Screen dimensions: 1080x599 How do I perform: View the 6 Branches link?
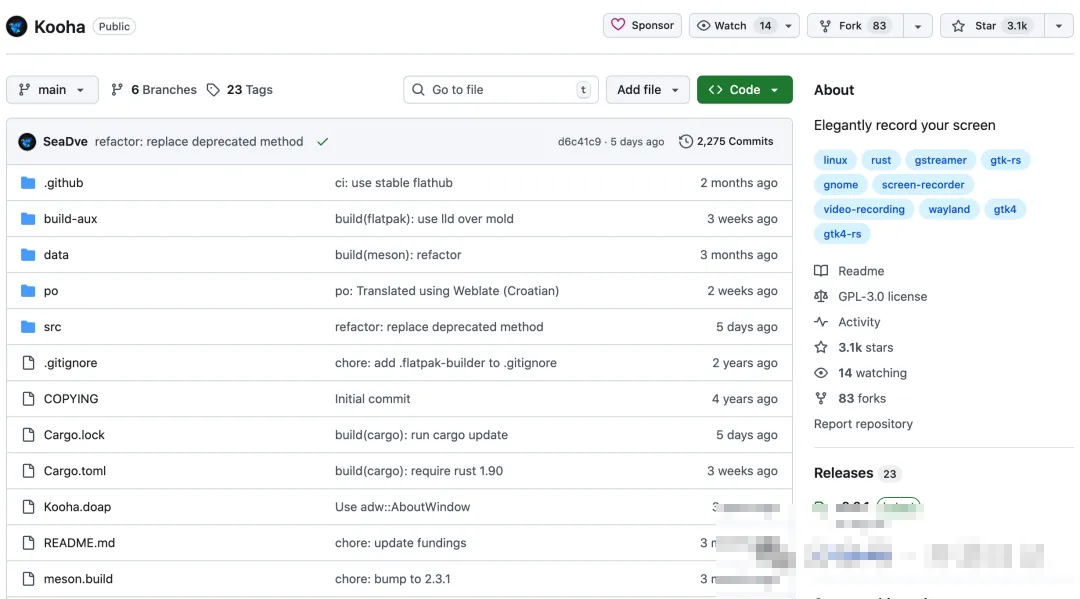point(154,90)
